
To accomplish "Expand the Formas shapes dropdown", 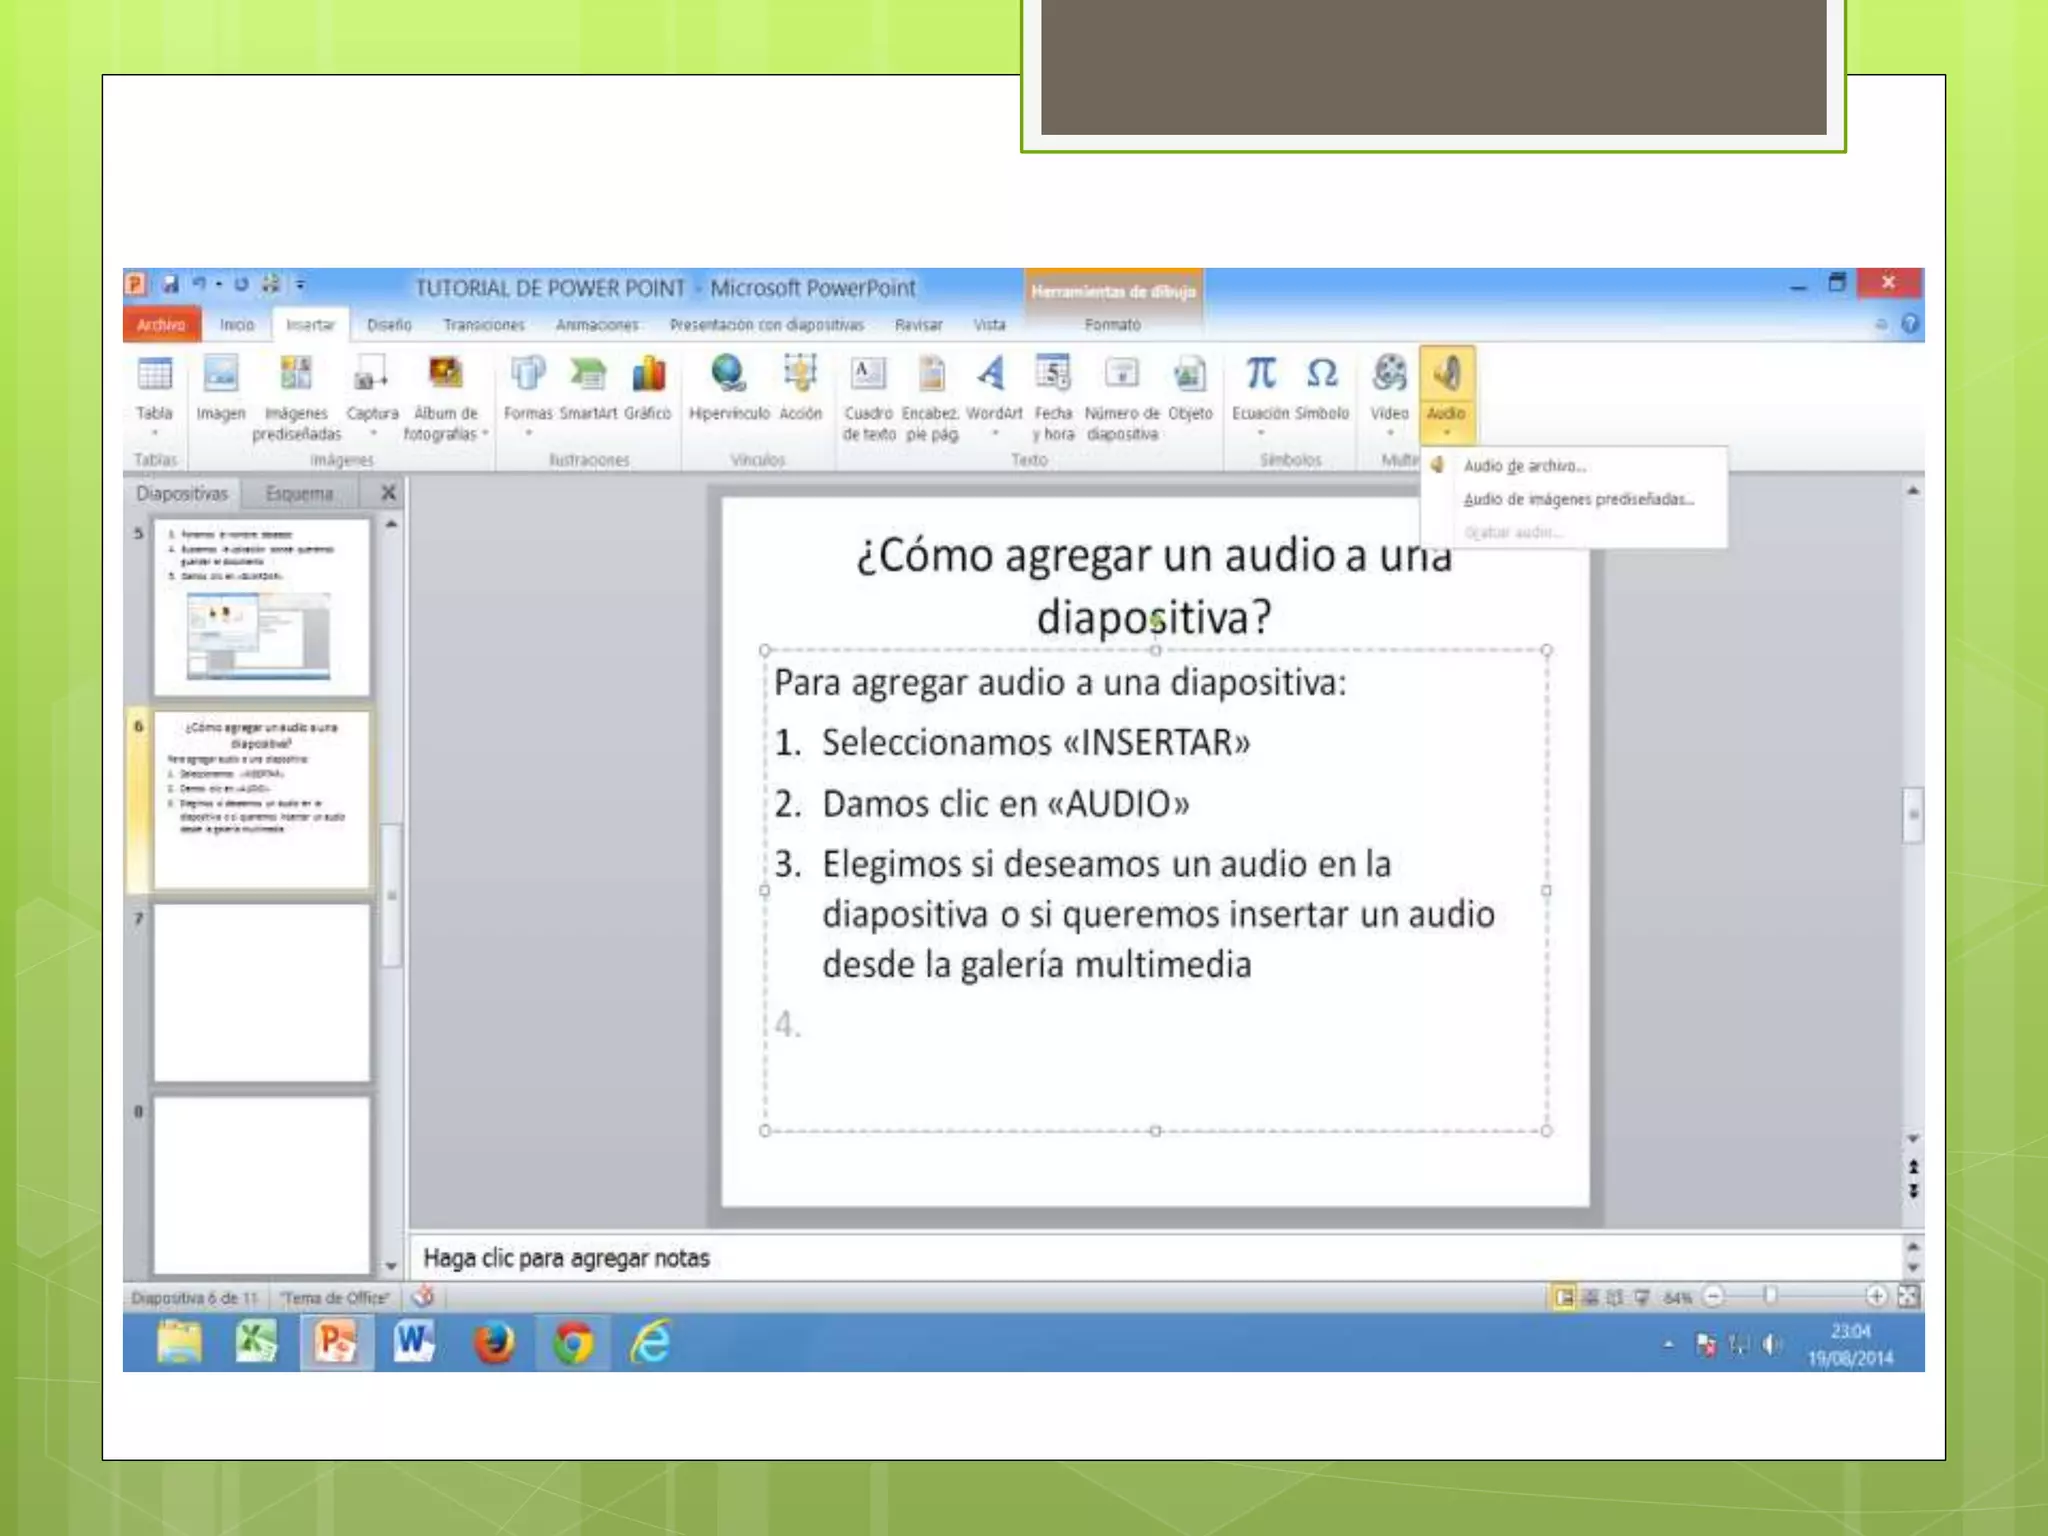I will pyautogui.click(x=528, y=434).
